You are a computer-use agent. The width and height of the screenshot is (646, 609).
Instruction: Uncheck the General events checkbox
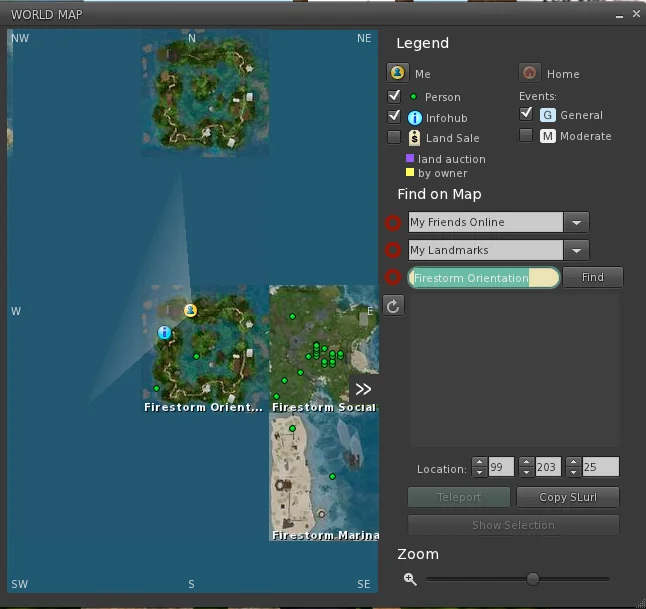(x=526, y=114)
